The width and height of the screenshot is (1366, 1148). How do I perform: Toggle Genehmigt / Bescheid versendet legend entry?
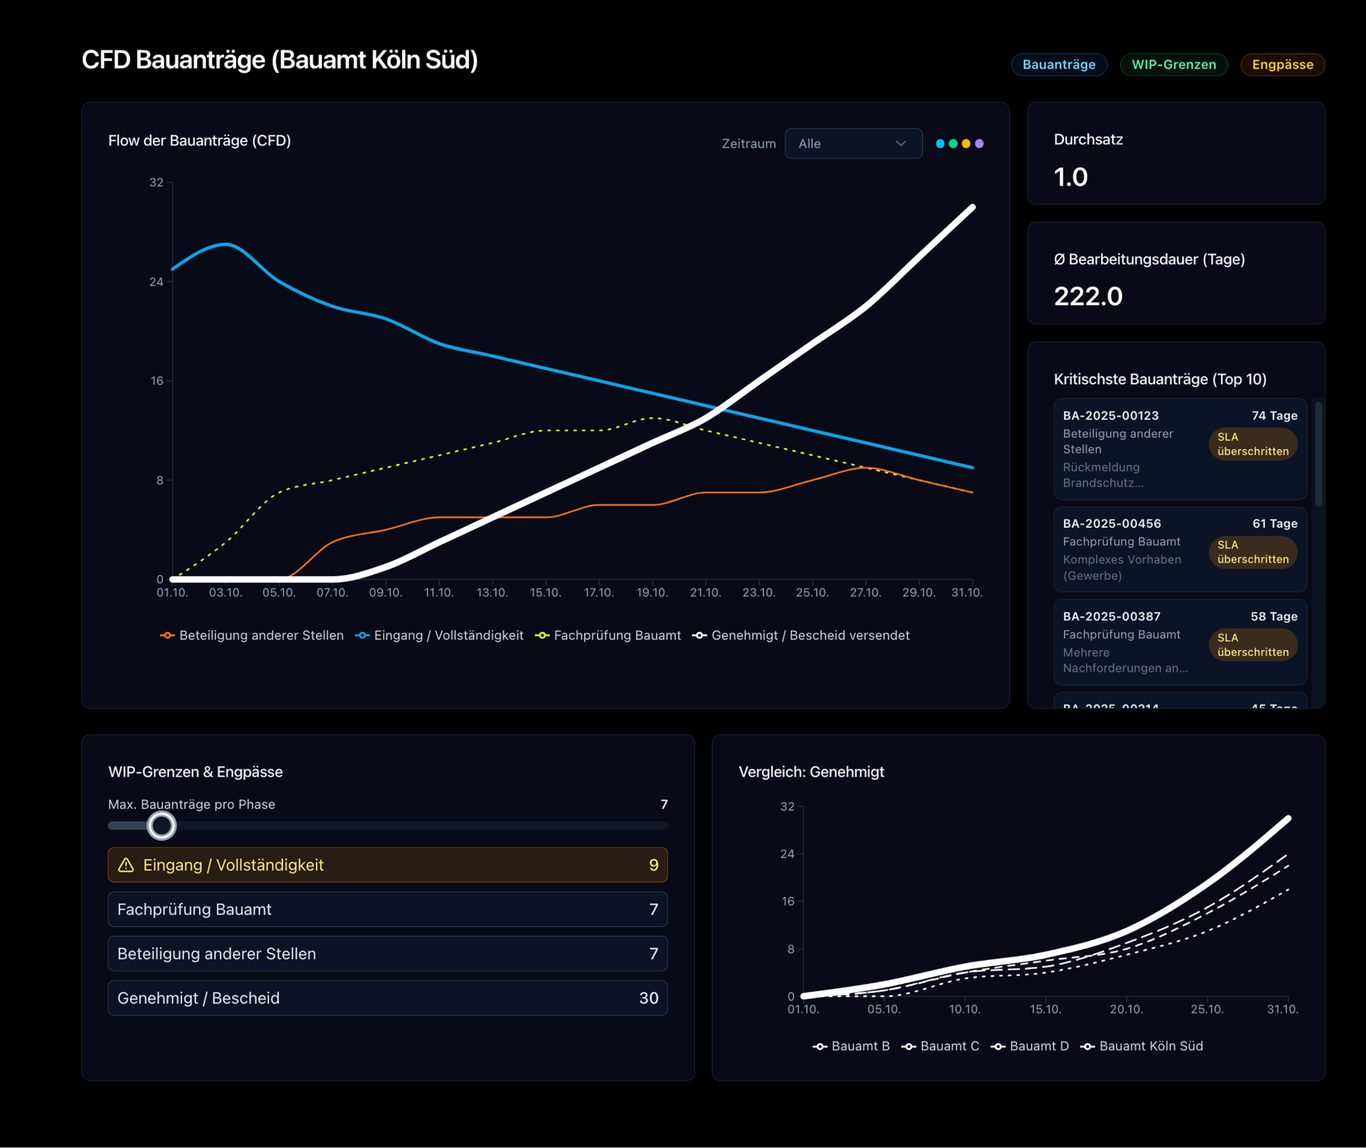coord(802,636)
